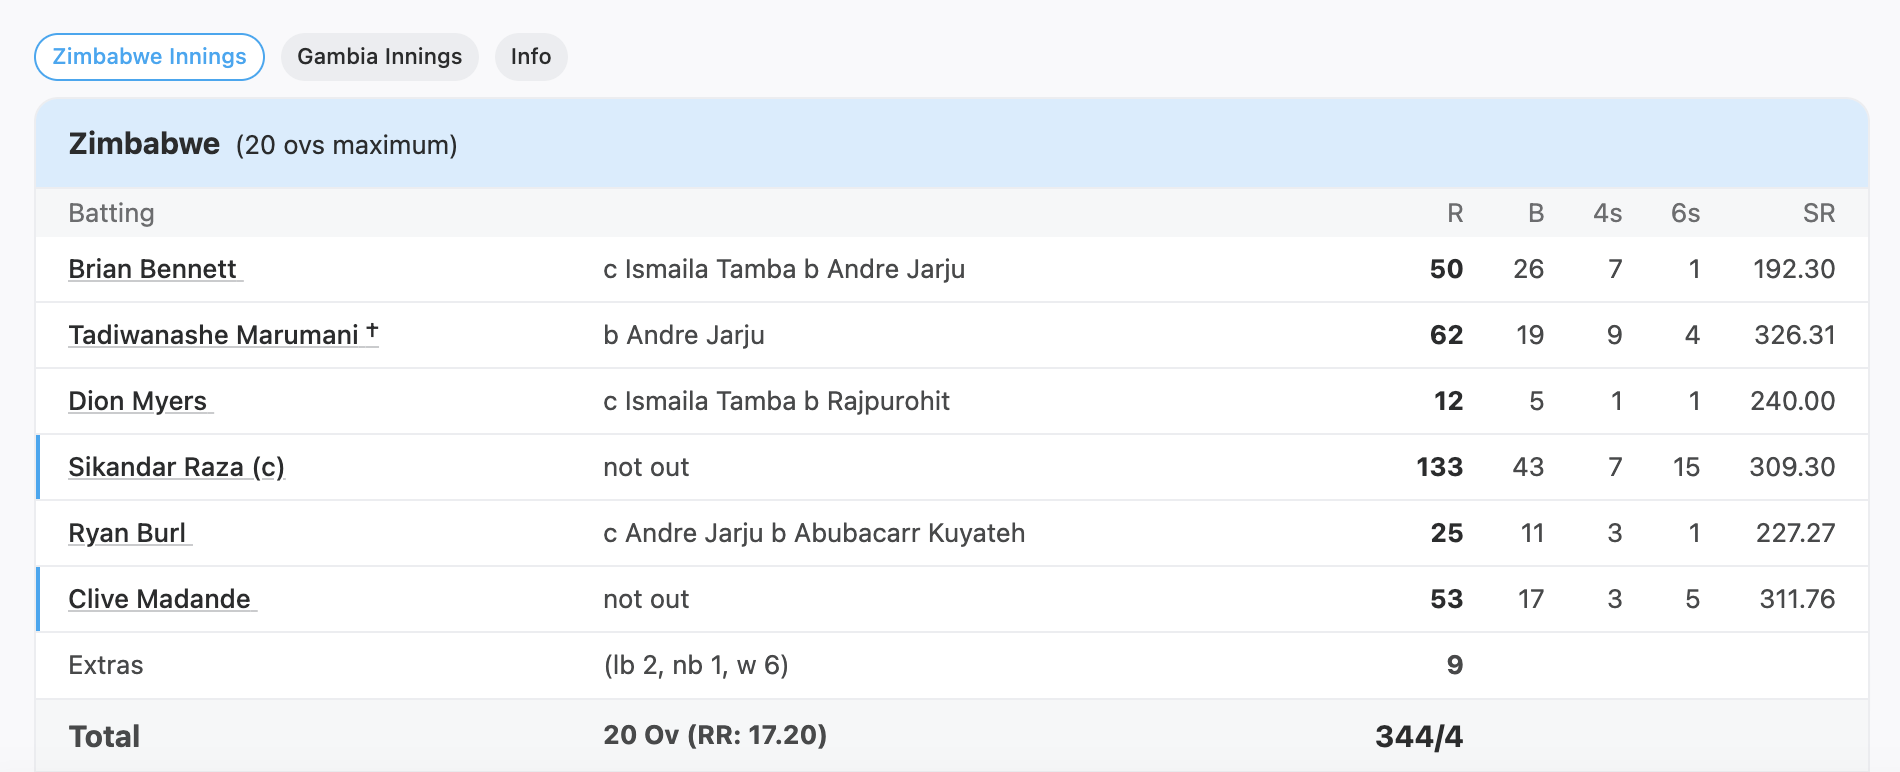The height and width of the screenshot is (772, 1900).
Task: Select the Zimbabwe Innings tab
Action: (149, 57)
